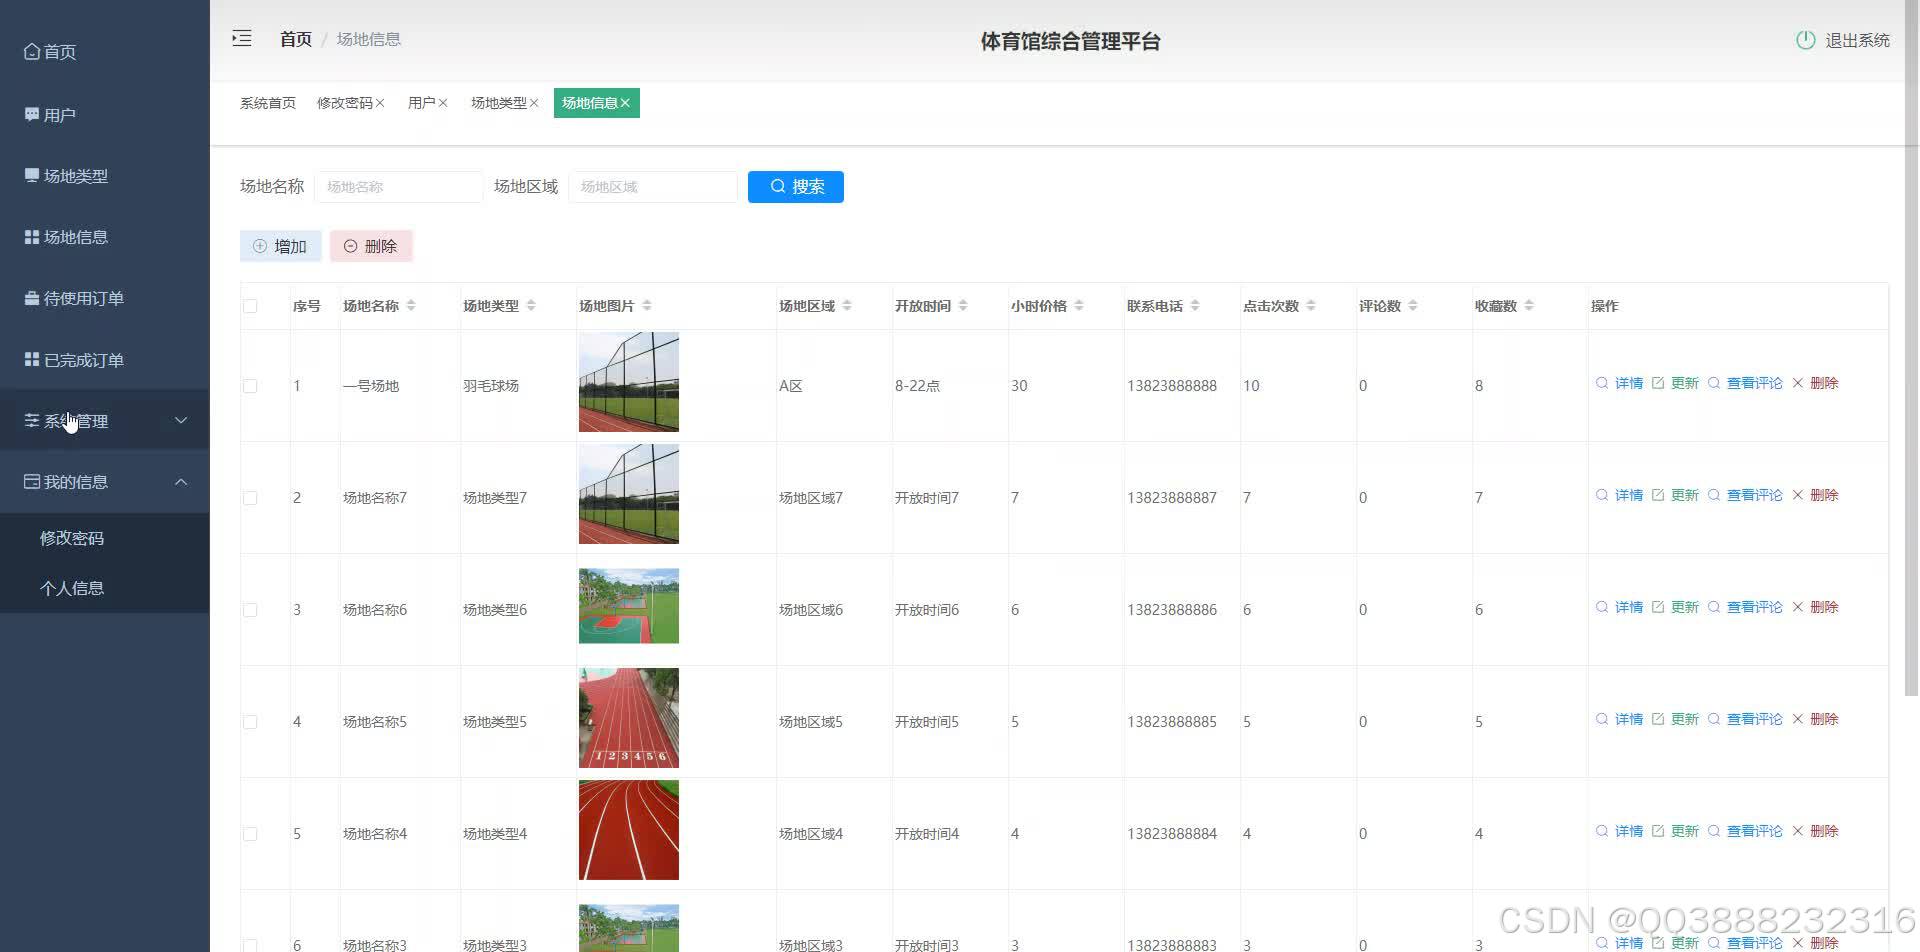Open 详情 for row 场地名称4
This screenshot has width=1920, height=952.
(x=1620, y=831)
